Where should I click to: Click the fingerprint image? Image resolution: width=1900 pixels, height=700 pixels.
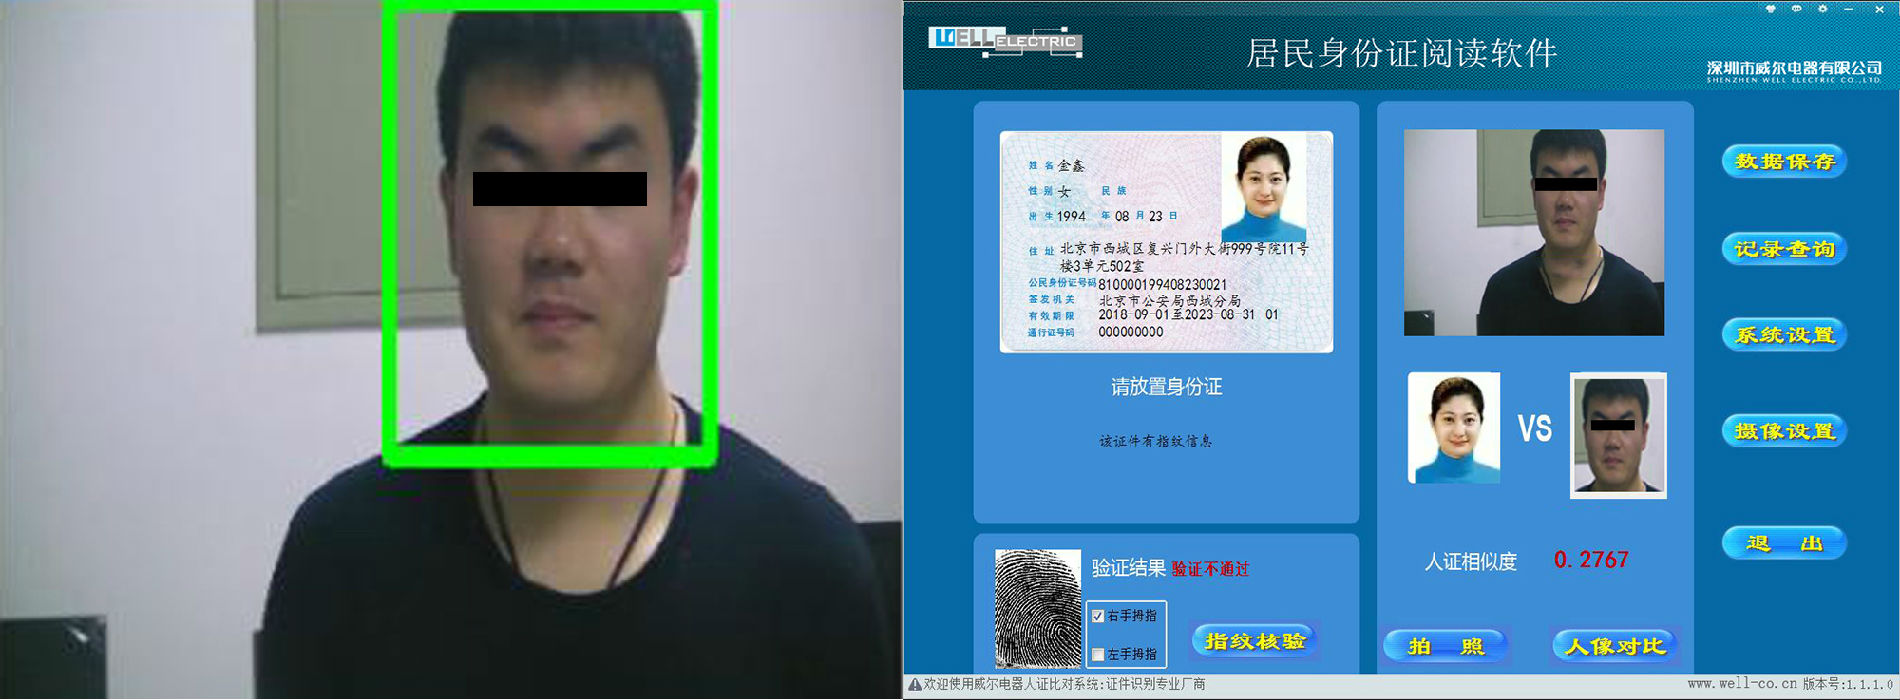pos(1037,608)
